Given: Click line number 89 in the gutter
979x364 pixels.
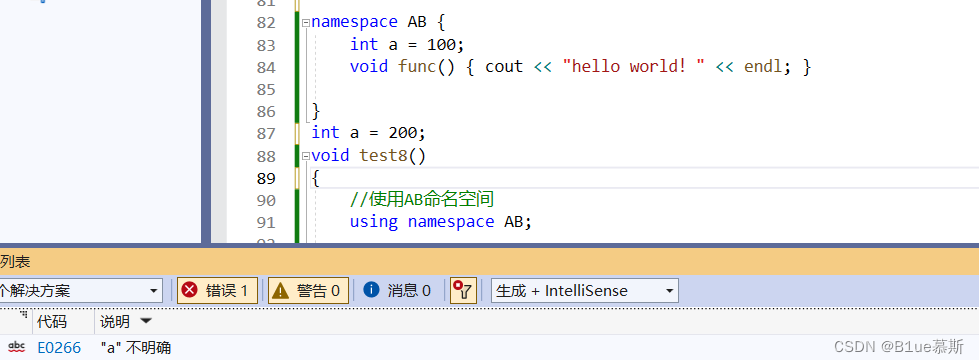Looking at the screenshot, I should [266, 179].
